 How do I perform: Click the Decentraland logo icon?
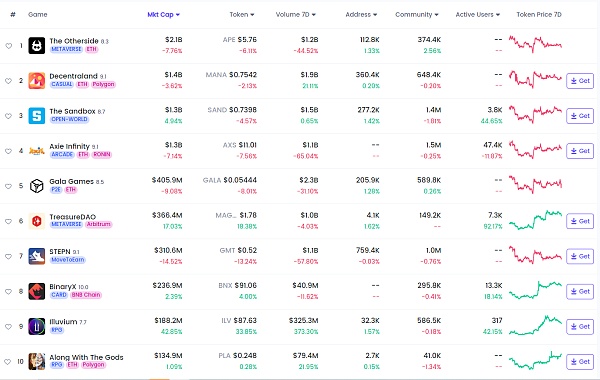[x=37, y=81]
